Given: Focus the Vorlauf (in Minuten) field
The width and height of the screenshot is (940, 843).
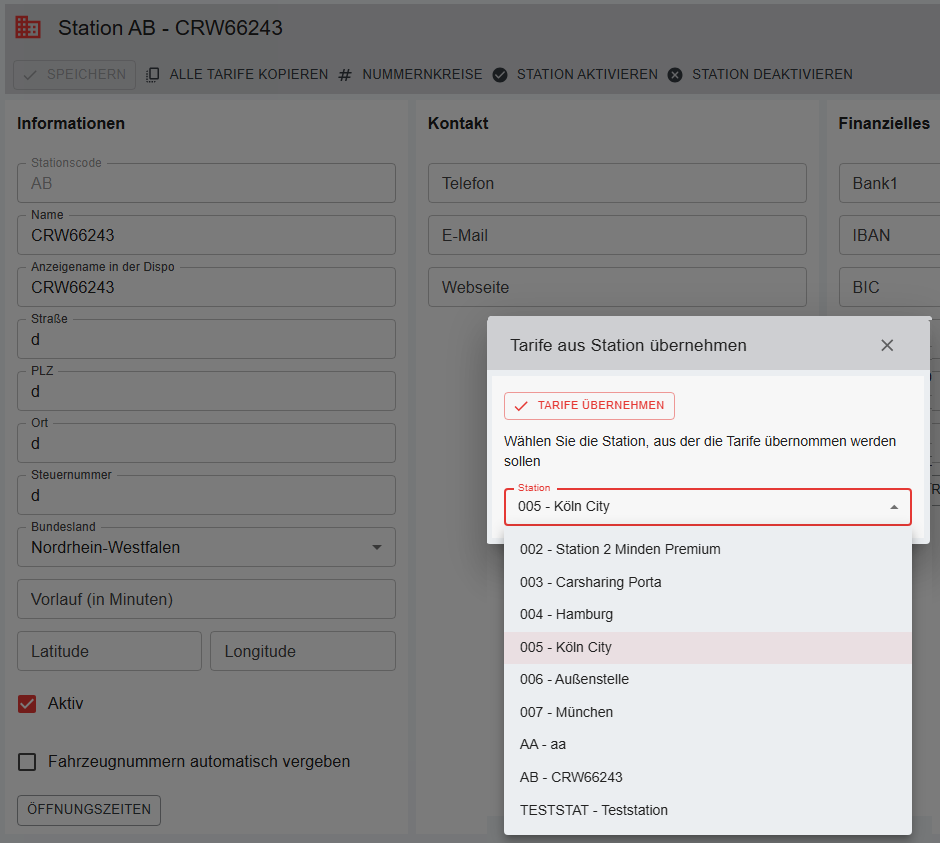Looking at the screenshot, I should coord(206,600).
